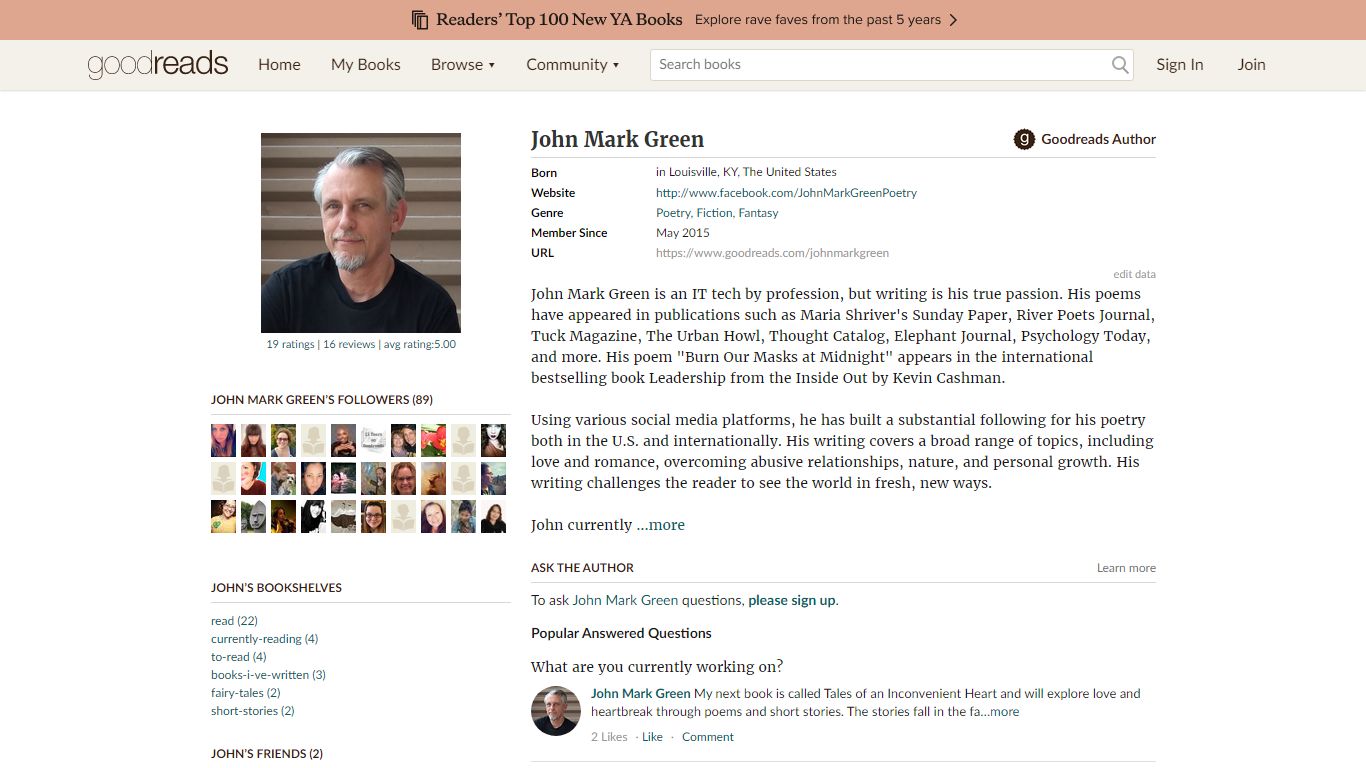Screen dimensions: 1366x768
Task: Click the Goodreads Author badge icon
Action: [x=1024, y=139]
